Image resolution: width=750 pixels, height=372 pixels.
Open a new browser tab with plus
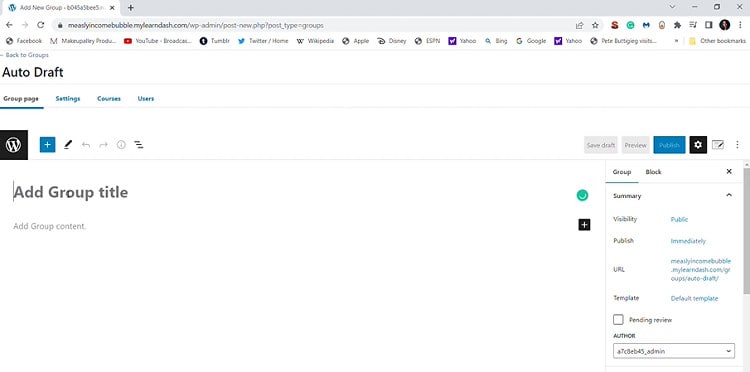(131, 8)
